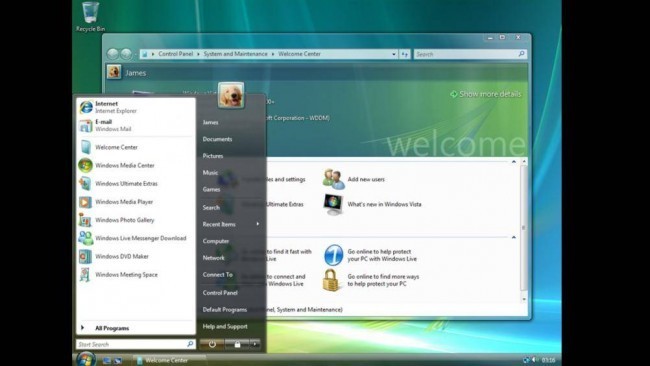Click the Start Search input field
650x366 pixels.
click(136, 344)
